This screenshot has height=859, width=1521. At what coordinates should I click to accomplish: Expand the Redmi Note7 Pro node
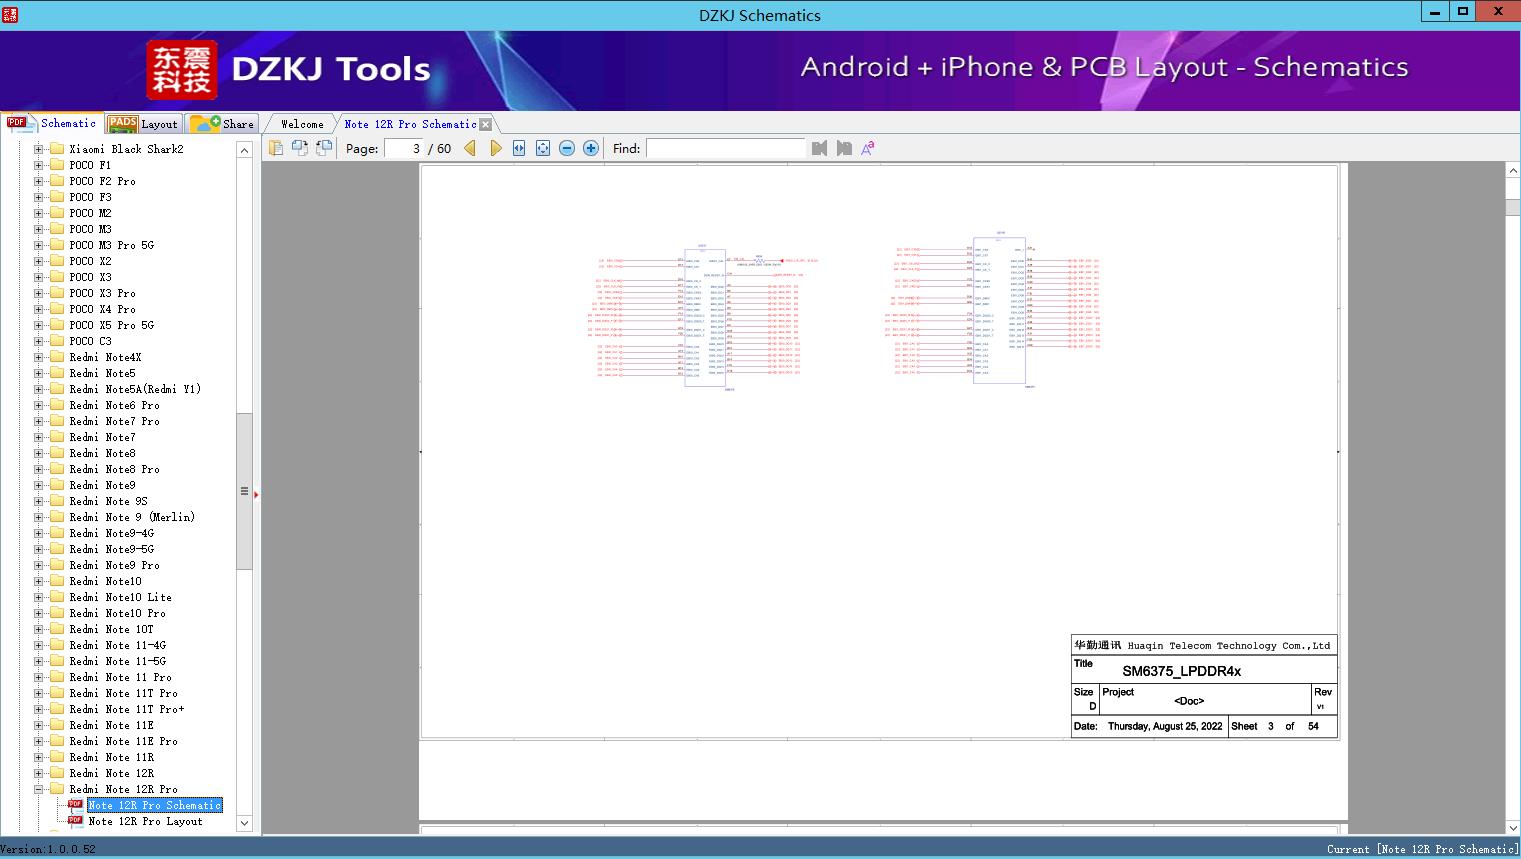pyautogui.click(x=38, y=421)
